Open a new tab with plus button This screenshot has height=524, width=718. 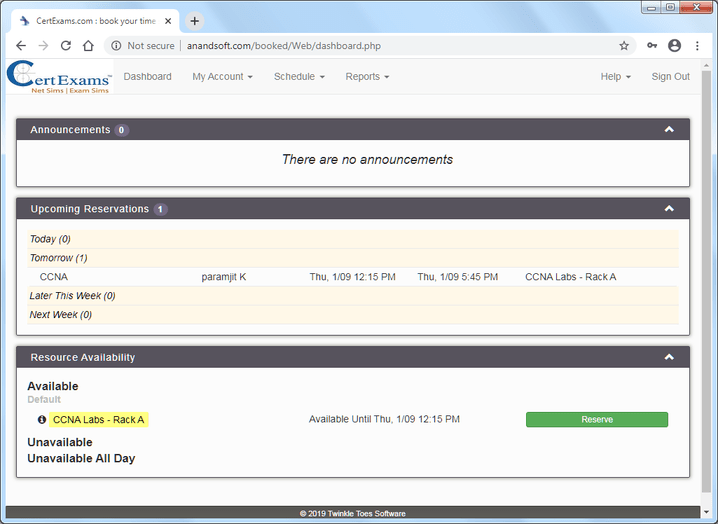195,21
